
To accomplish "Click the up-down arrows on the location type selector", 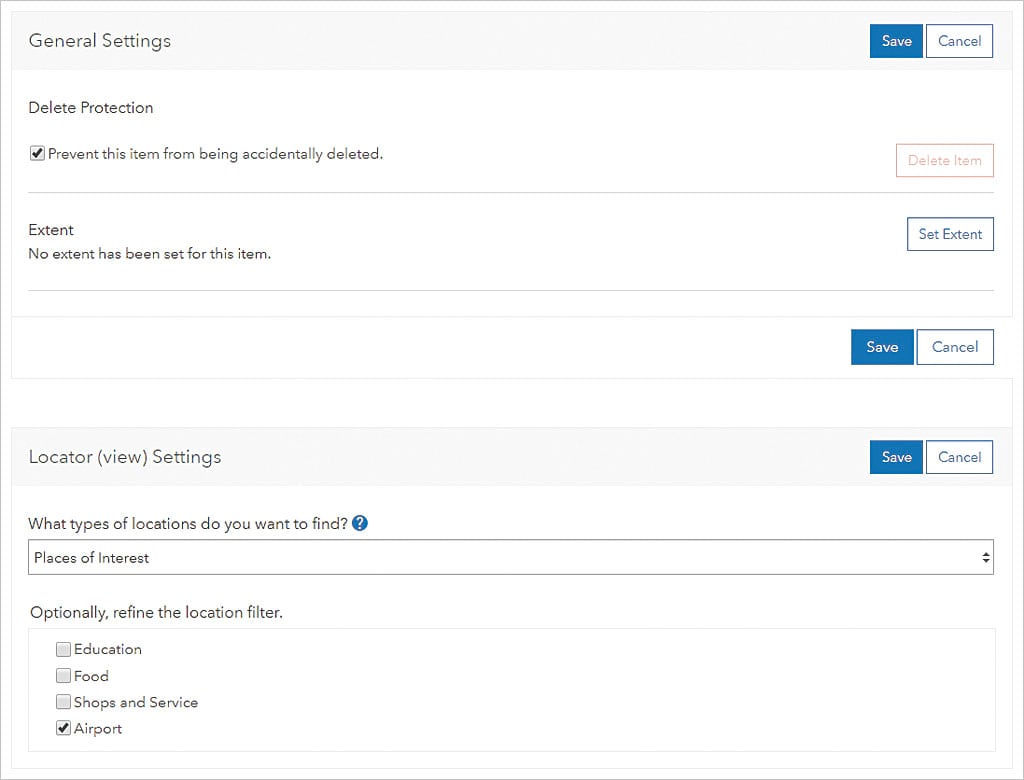I will [986, 558].
